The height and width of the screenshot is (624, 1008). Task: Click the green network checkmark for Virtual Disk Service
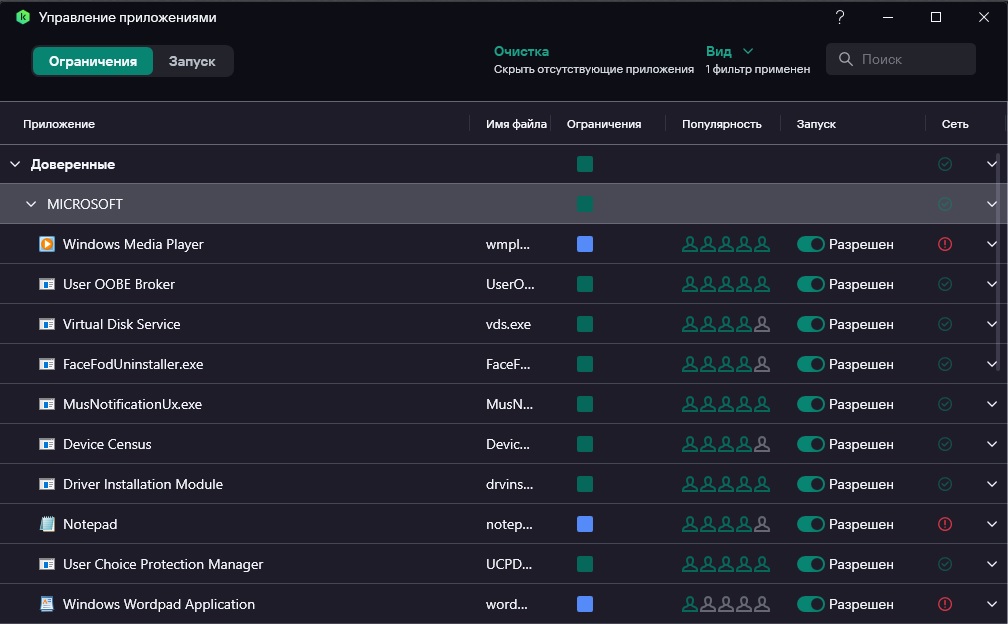[x=945, y=324]
